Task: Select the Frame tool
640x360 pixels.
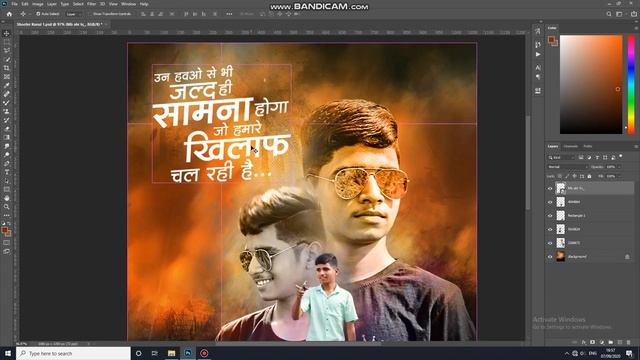Action: 7,76
